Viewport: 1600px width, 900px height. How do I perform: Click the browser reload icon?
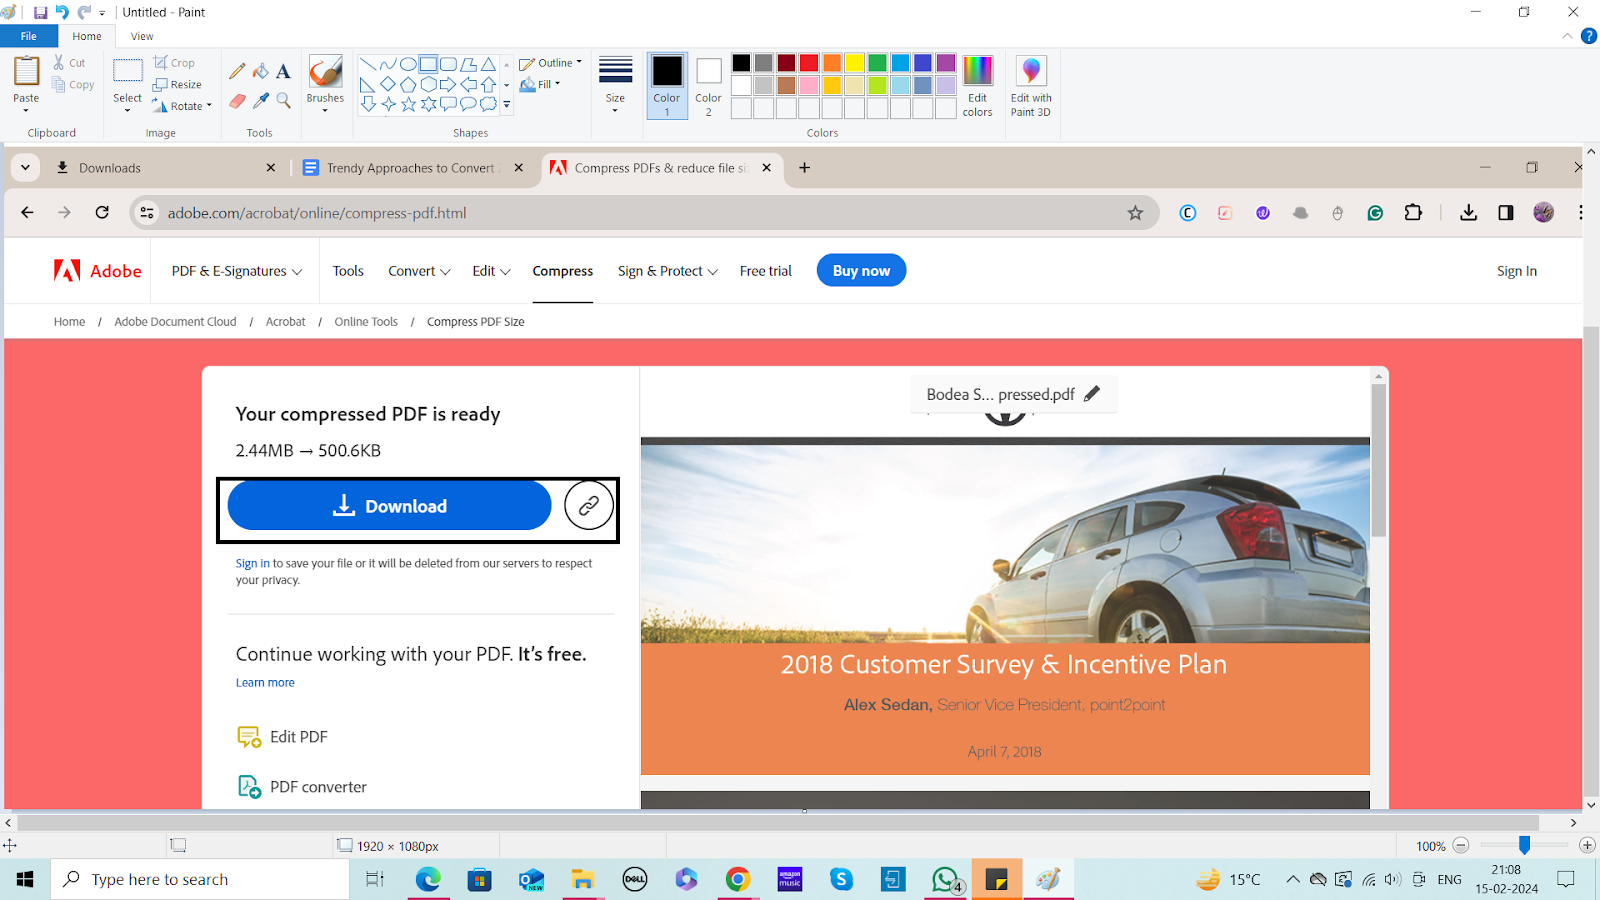(x=102, y=212)
